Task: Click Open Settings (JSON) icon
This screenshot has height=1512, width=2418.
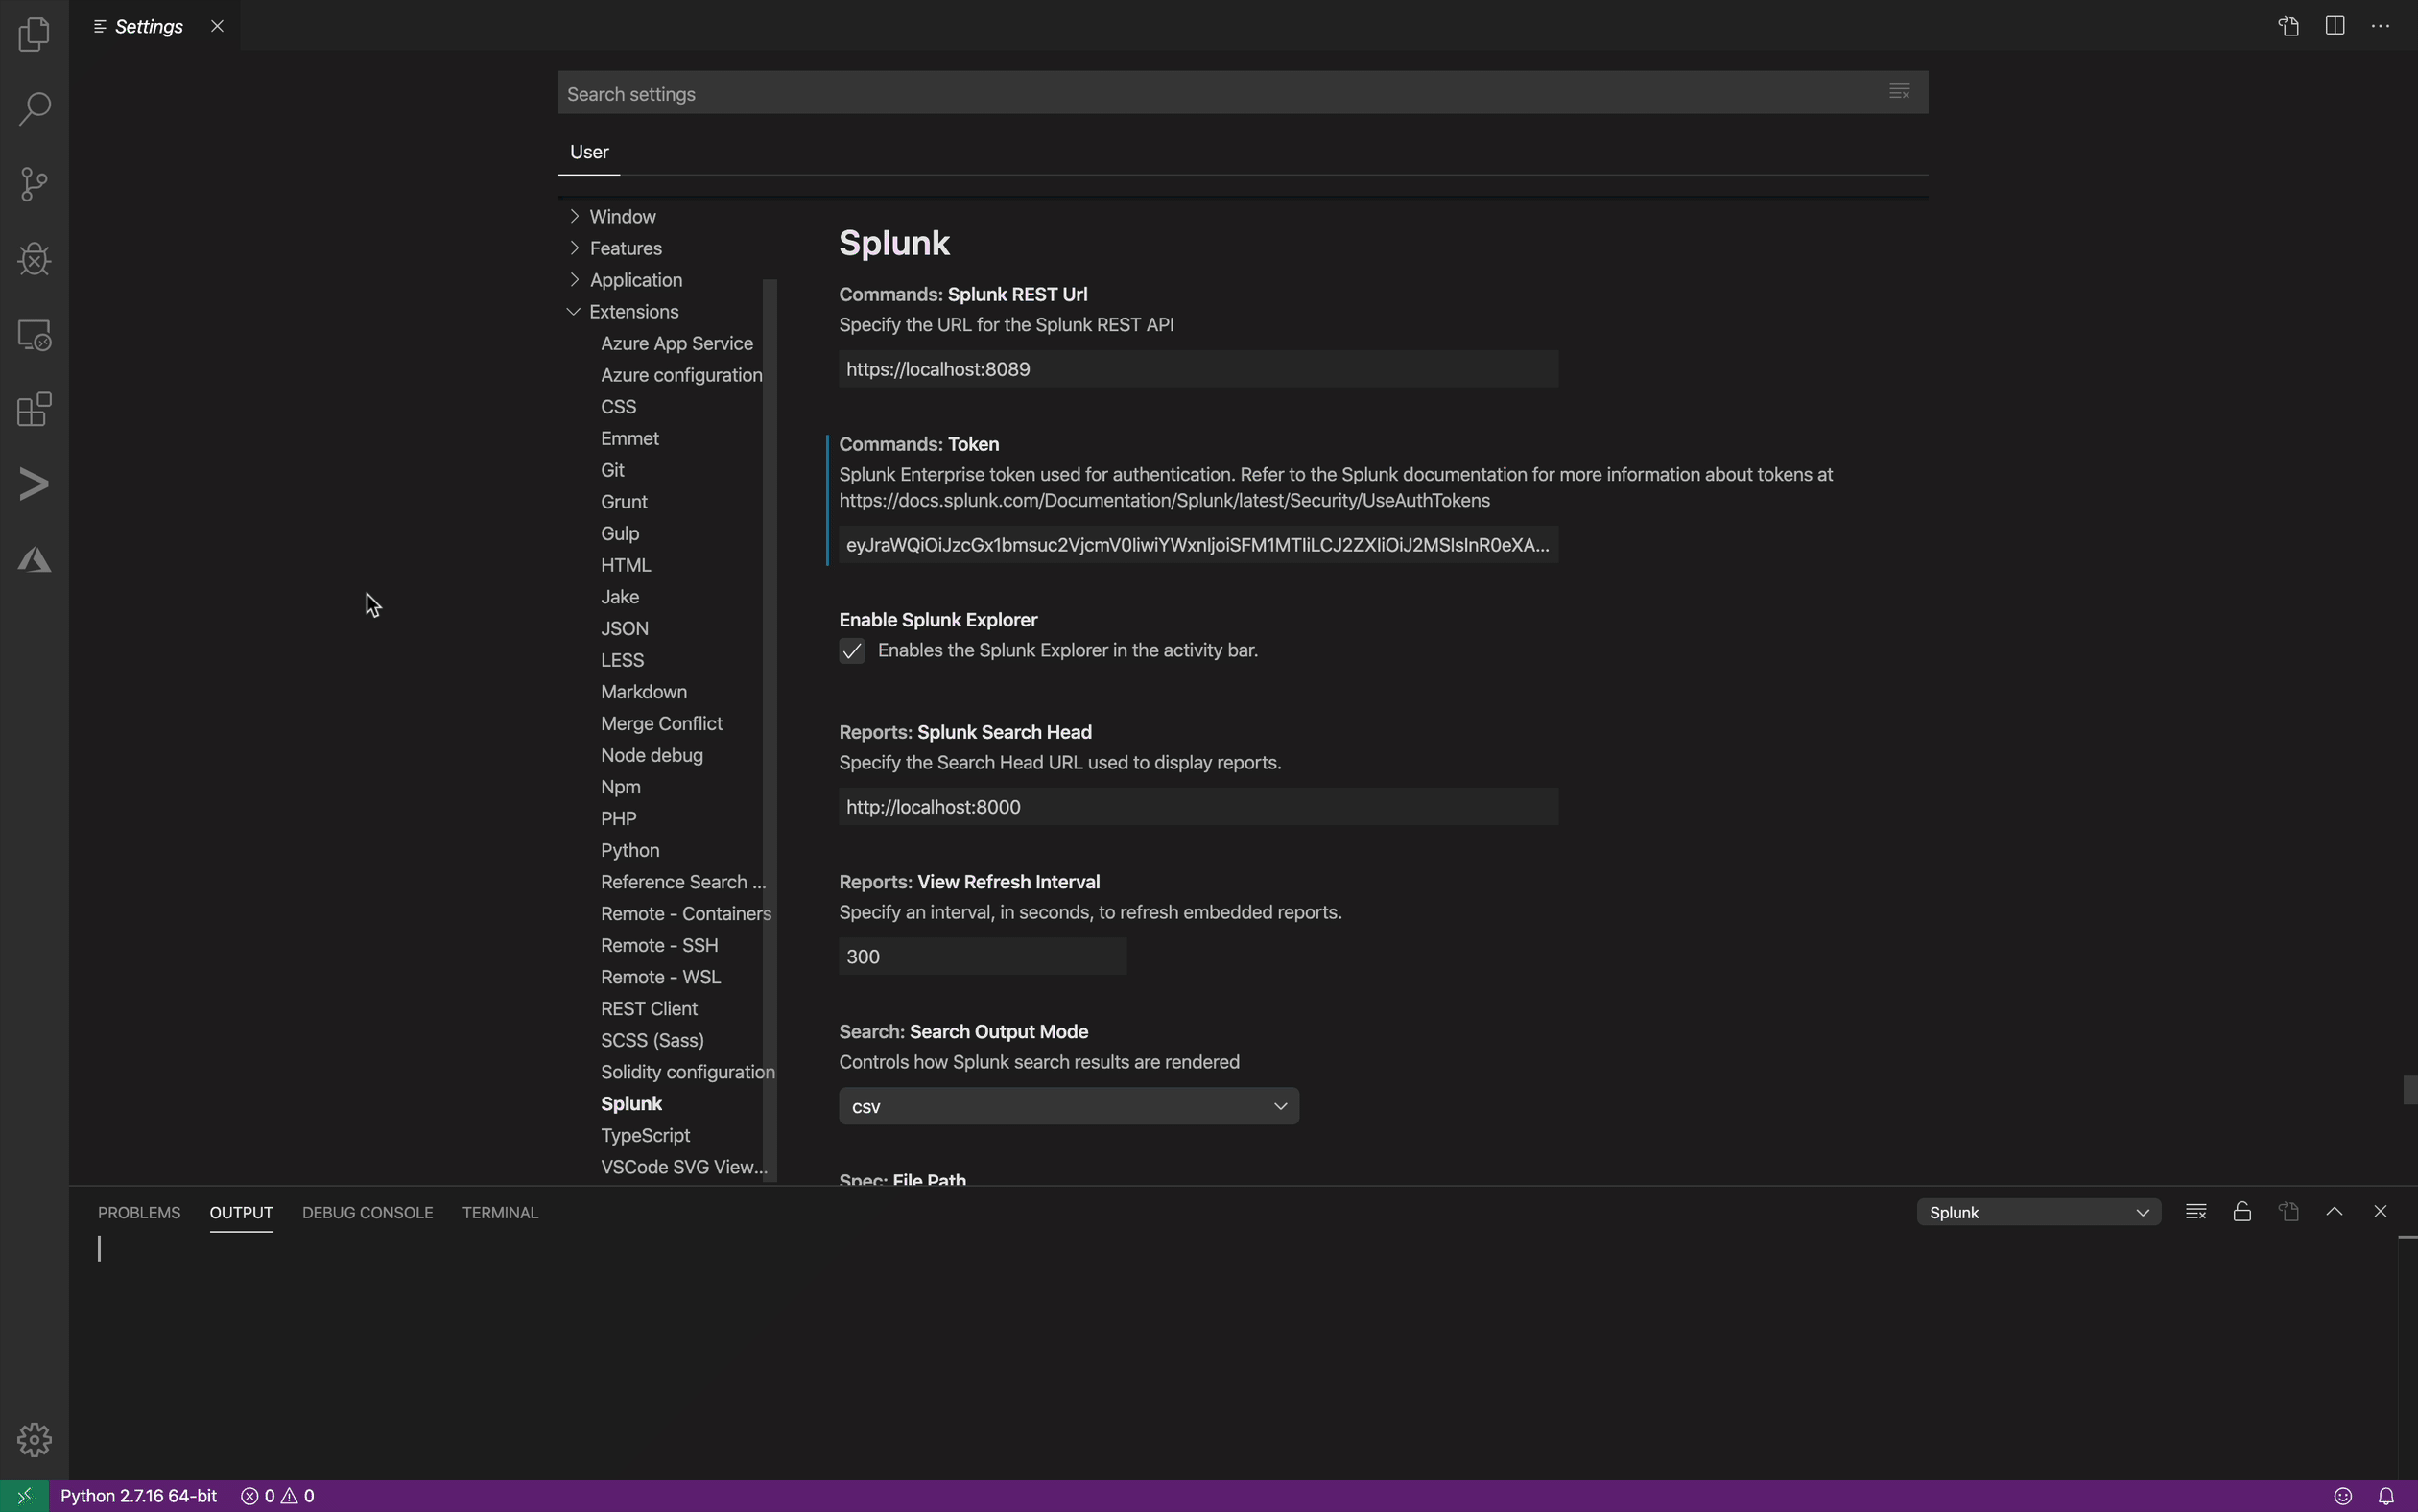Action: pyautogui.click(x=2288, y=27)
